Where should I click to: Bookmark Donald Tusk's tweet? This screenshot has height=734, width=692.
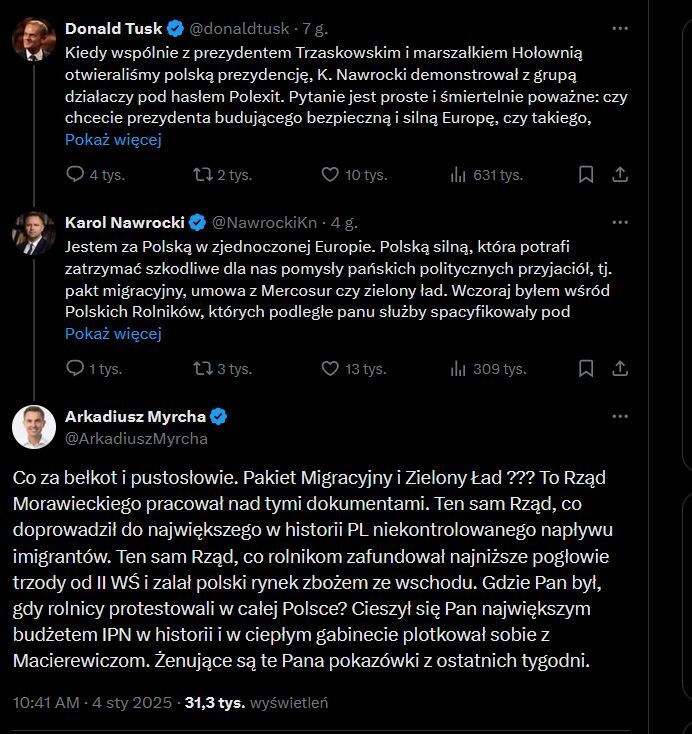point(586,174)
